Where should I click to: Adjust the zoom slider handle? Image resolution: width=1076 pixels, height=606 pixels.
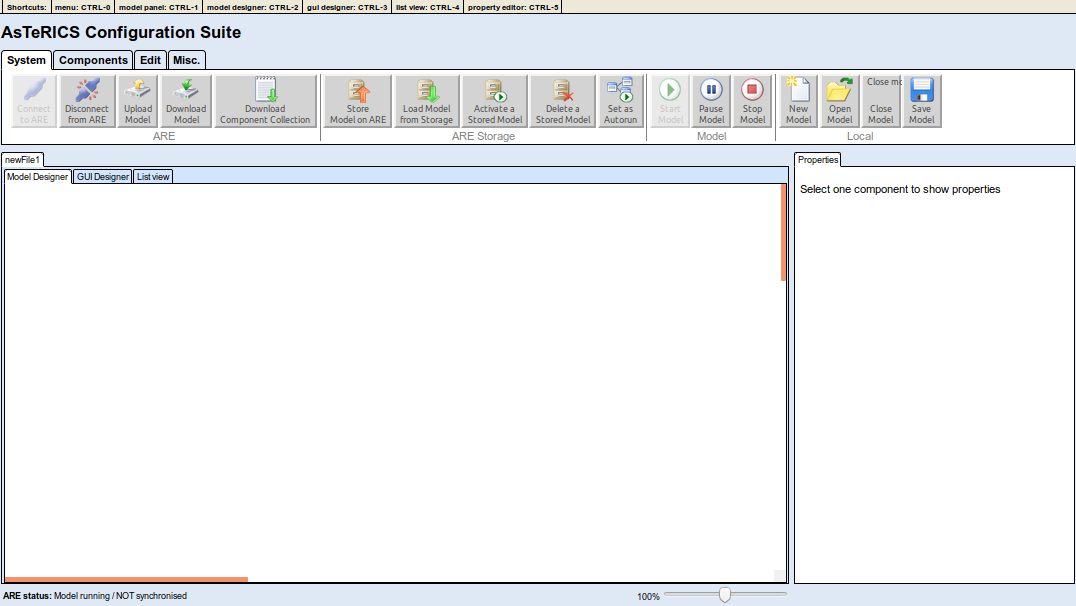725,595
